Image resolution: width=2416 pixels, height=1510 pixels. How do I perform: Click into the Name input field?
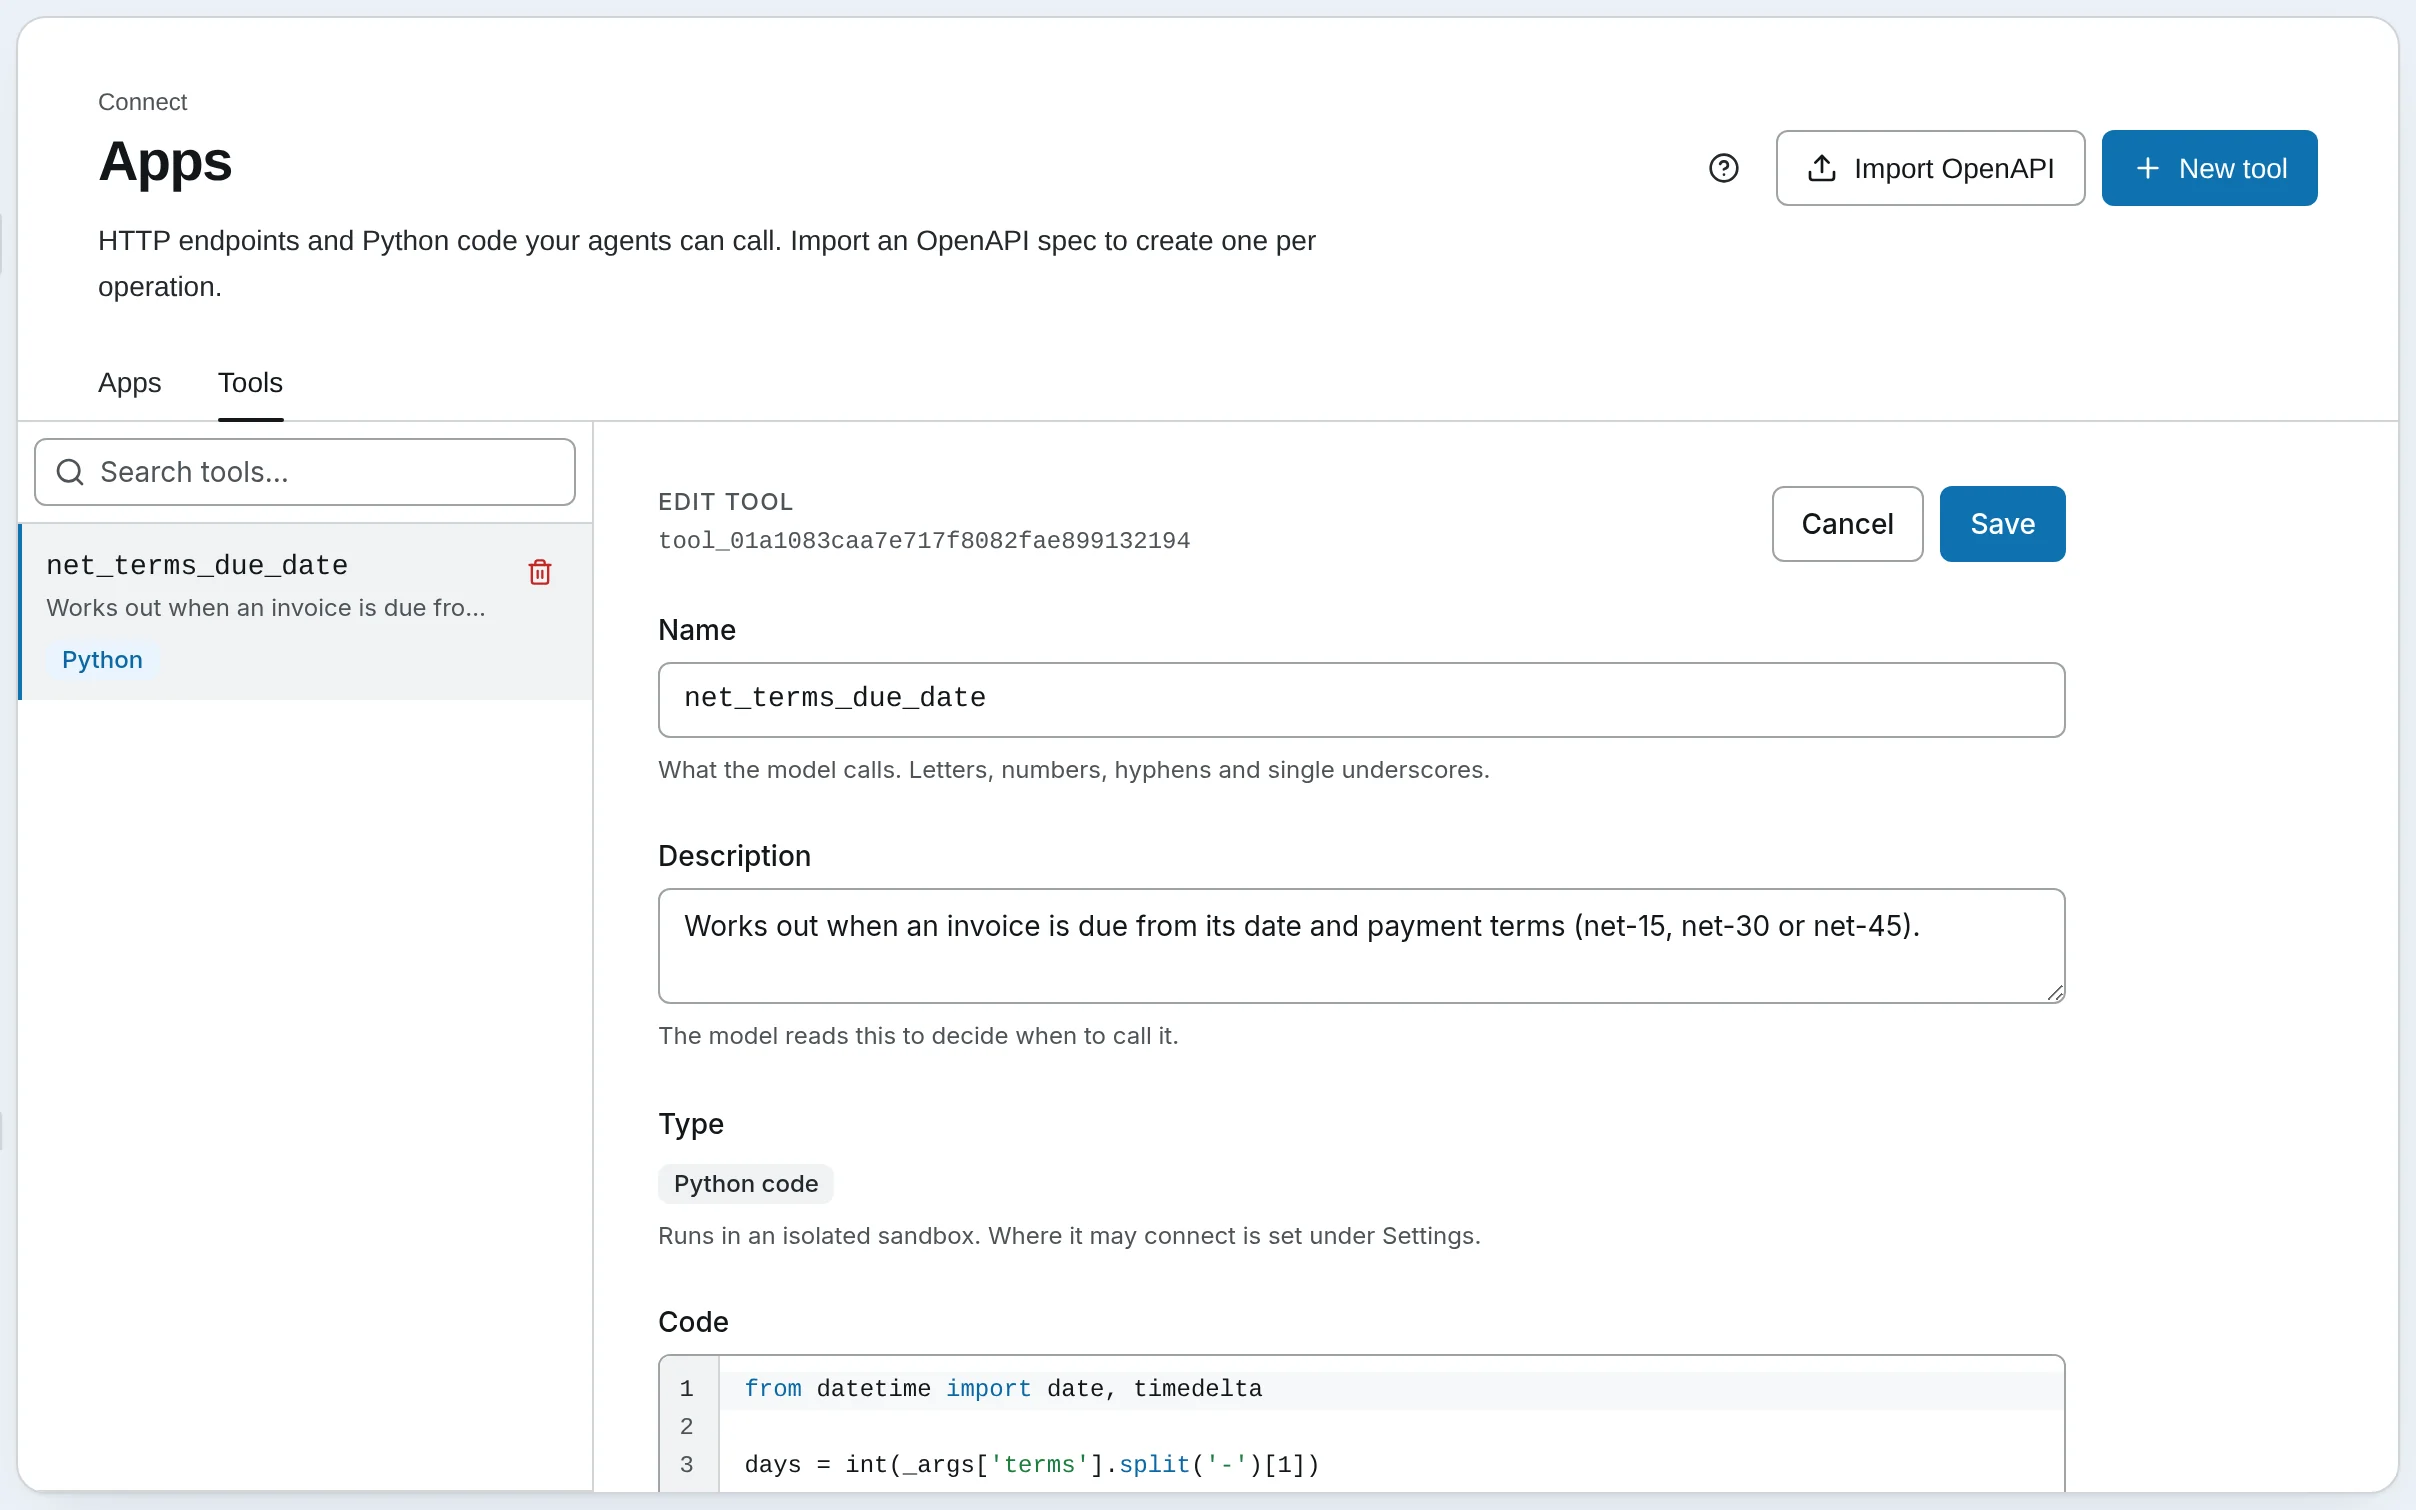pyautogui.click(x=1361, y=699)
